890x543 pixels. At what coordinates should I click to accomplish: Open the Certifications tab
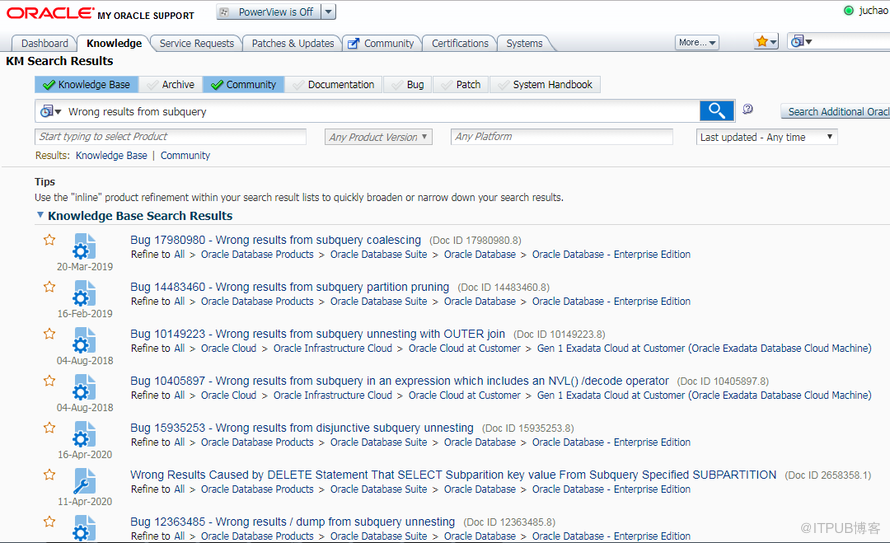point(460,43)
